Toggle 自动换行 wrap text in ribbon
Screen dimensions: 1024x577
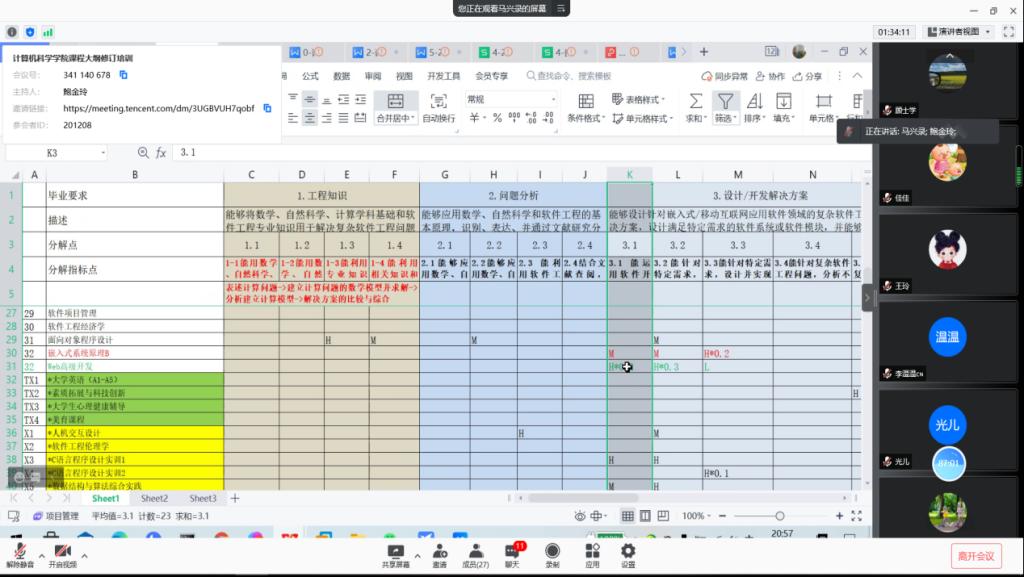[x=439, y=108]
